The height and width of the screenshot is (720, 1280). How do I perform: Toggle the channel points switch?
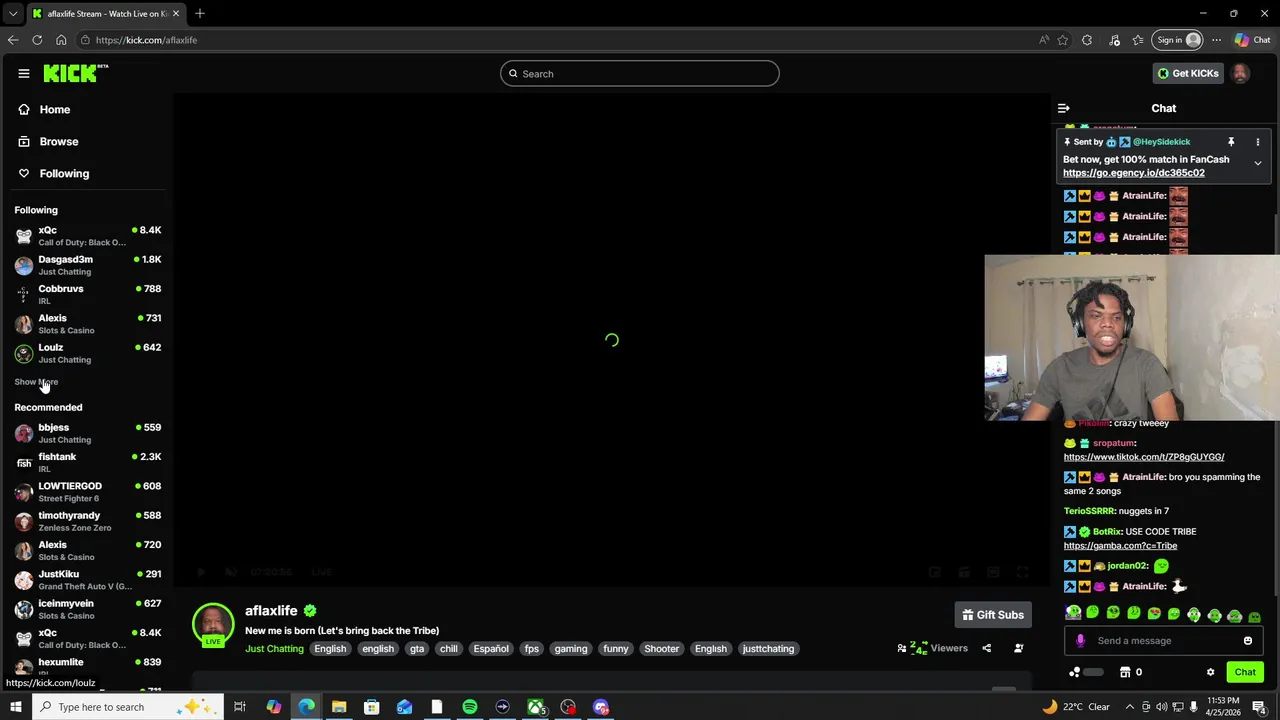click(1093, 672)
